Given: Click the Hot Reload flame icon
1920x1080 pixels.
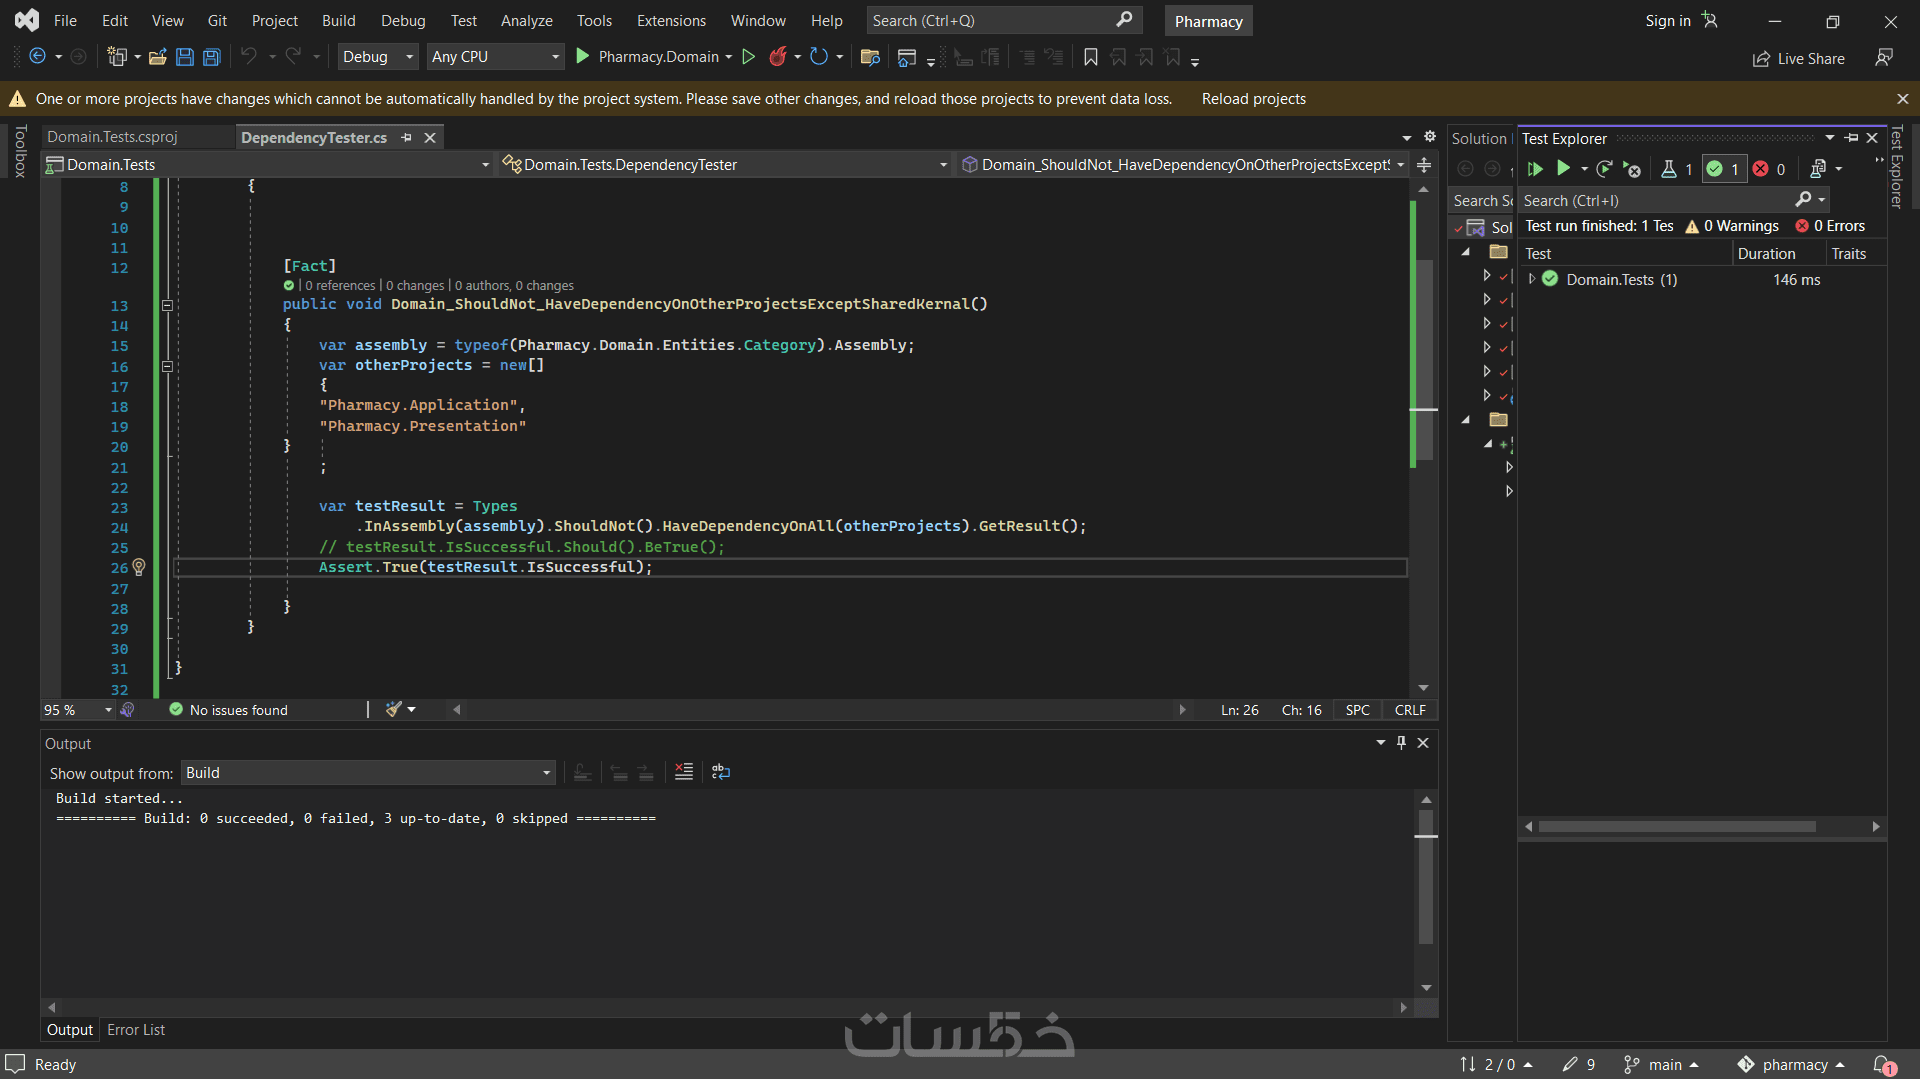Looking at the screenshot, I should pyautogui.click(x=778, y=57).
